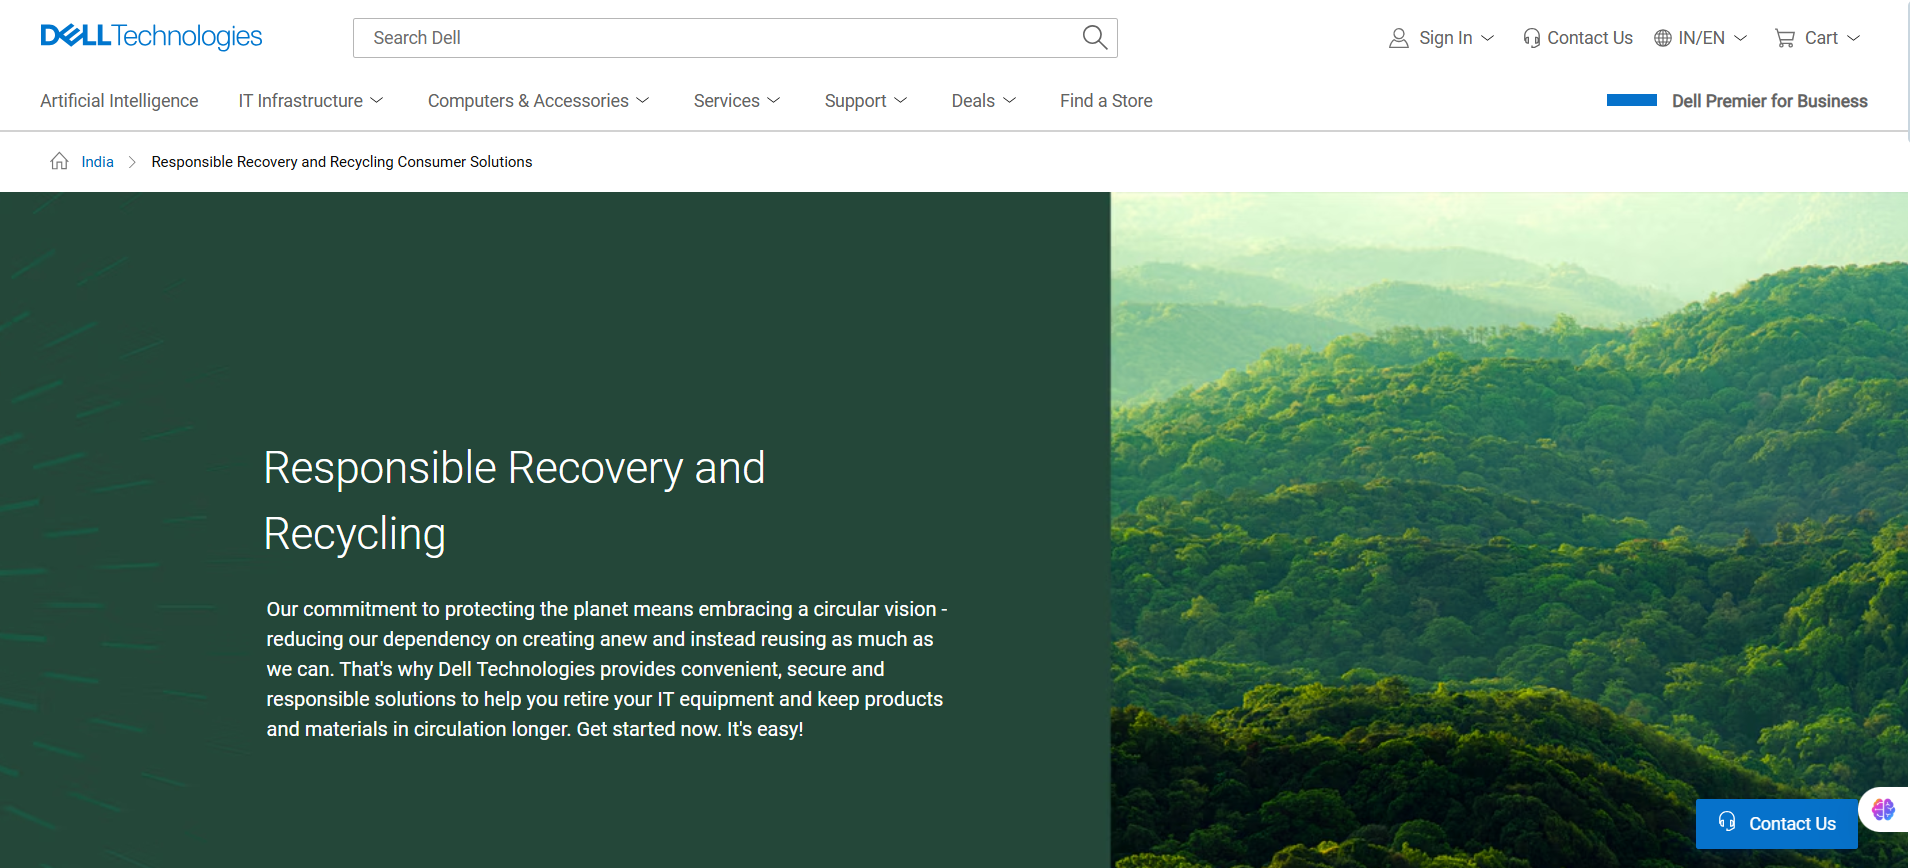Click the headset icon beside Contact Us in header

(1531, 38)
